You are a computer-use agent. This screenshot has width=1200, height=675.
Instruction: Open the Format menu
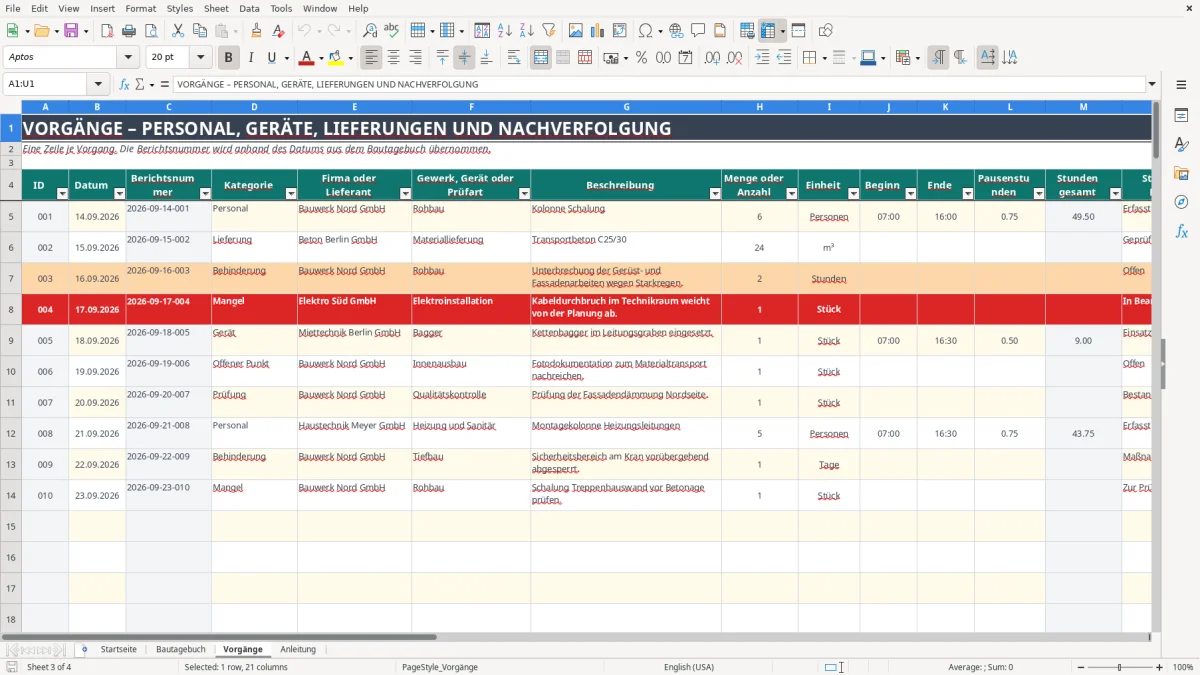(140, 8)
